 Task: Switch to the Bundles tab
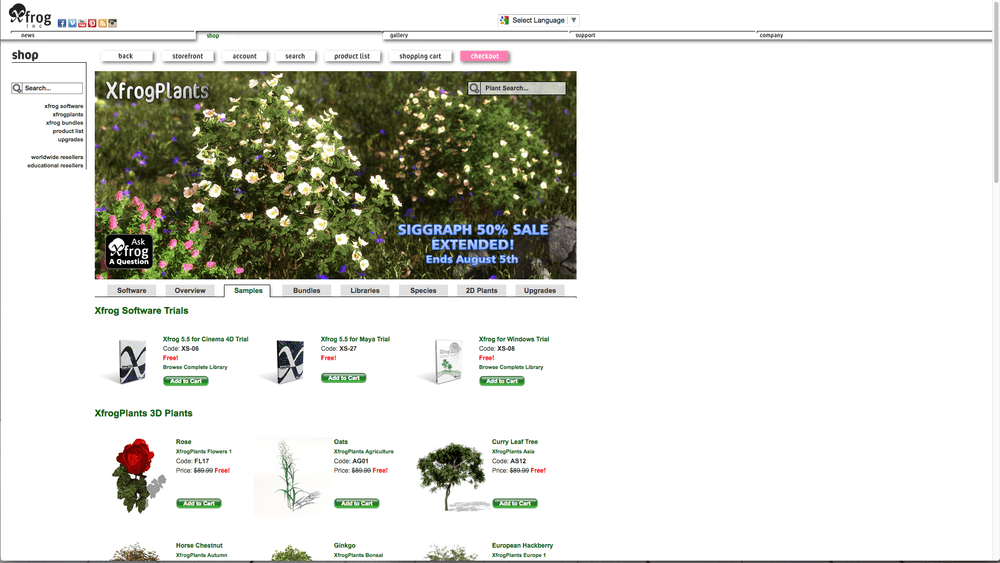[307, 291]
